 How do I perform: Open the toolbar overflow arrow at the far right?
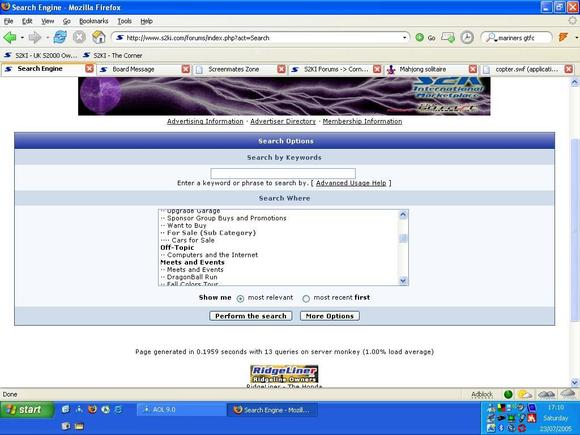point(576,37)
